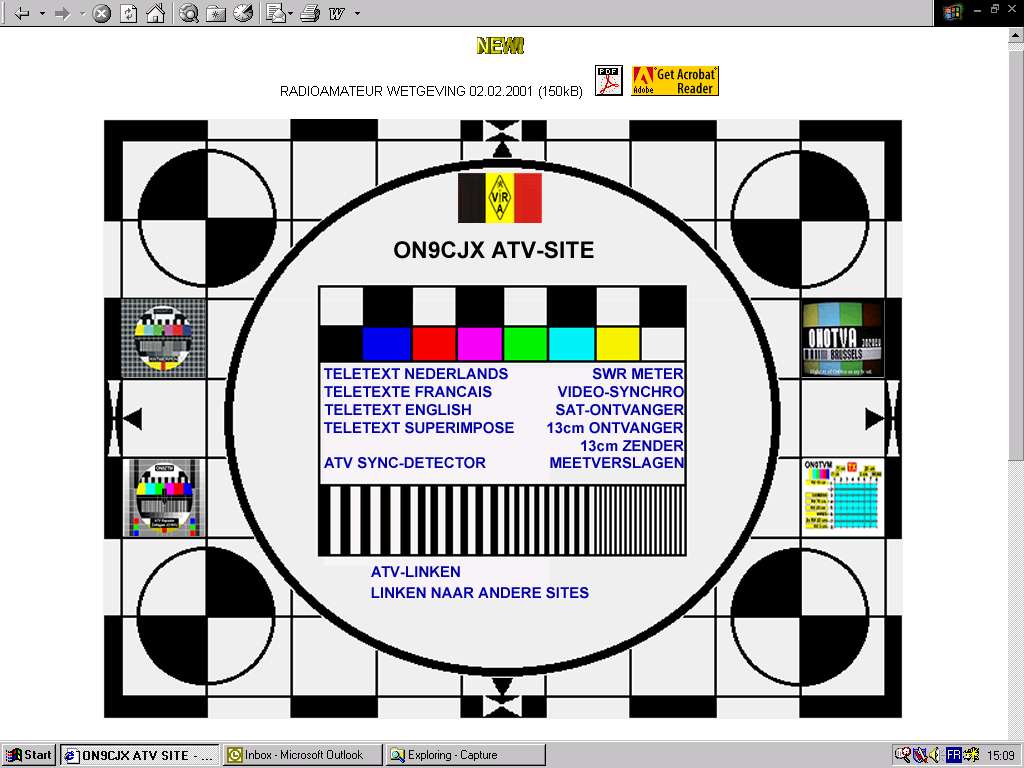Open the TELETEXT SUPERIMPOSE link
Image resolution: width=1024 pixels, height=768 pixels.
[x=419, y=428]
